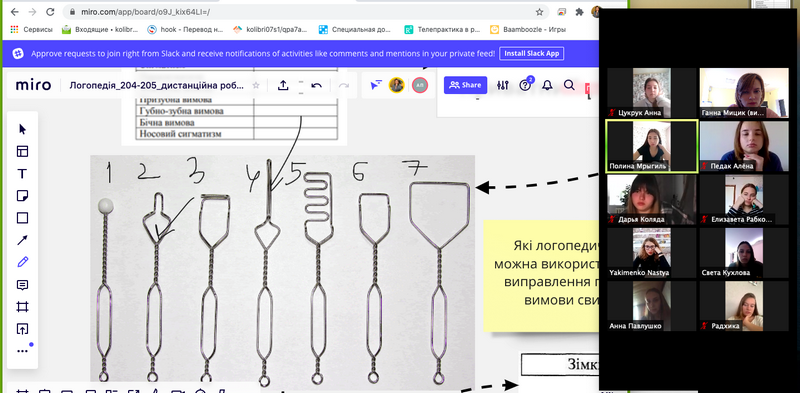Click the table cell Носовий сигматизм
800x393 pixels.
(x=195, y=134)
